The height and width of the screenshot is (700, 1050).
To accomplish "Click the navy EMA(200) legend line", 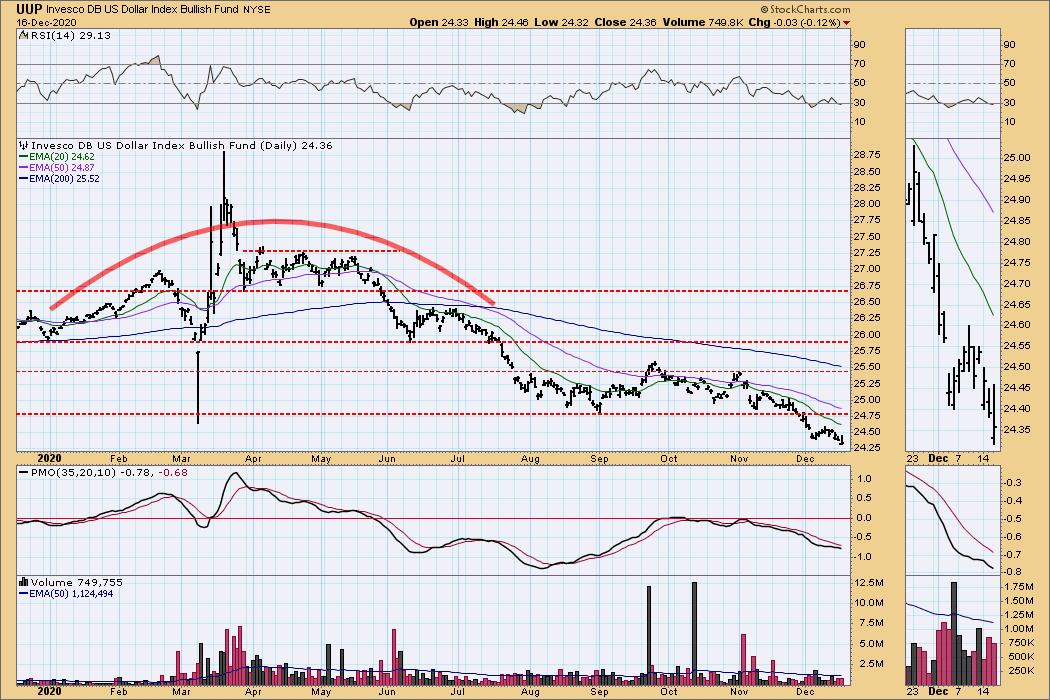I will 23,179.
